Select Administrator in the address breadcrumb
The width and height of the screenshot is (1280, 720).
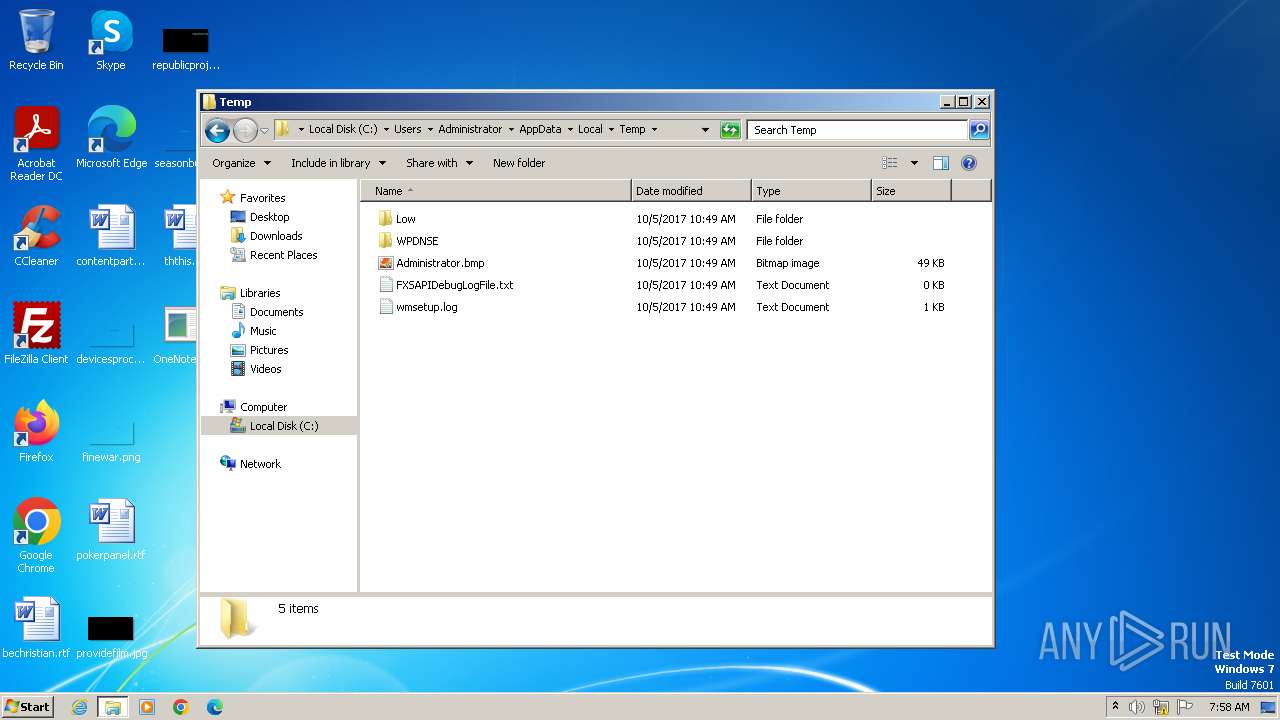tap(470, 129)
